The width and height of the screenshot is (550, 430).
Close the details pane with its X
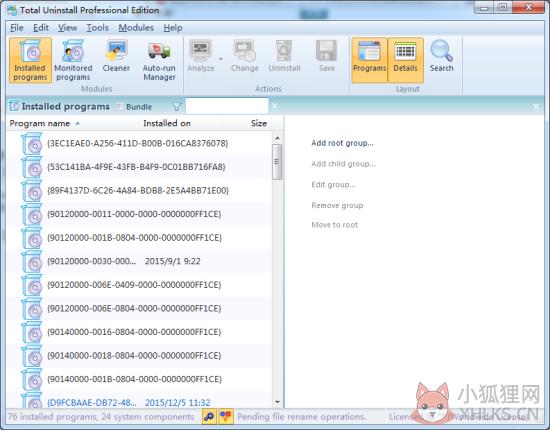[x=536, y=107]
